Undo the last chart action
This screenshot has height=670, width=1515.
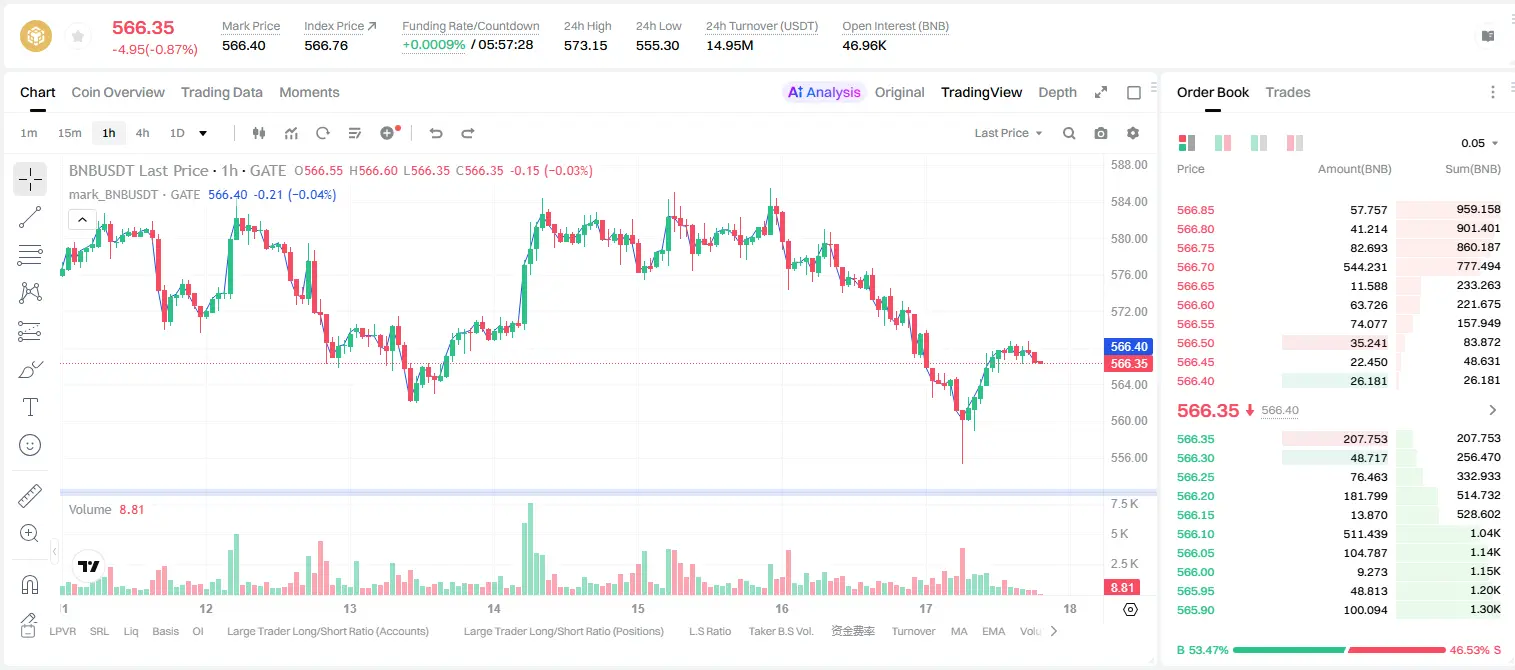(x=436, y=133)
